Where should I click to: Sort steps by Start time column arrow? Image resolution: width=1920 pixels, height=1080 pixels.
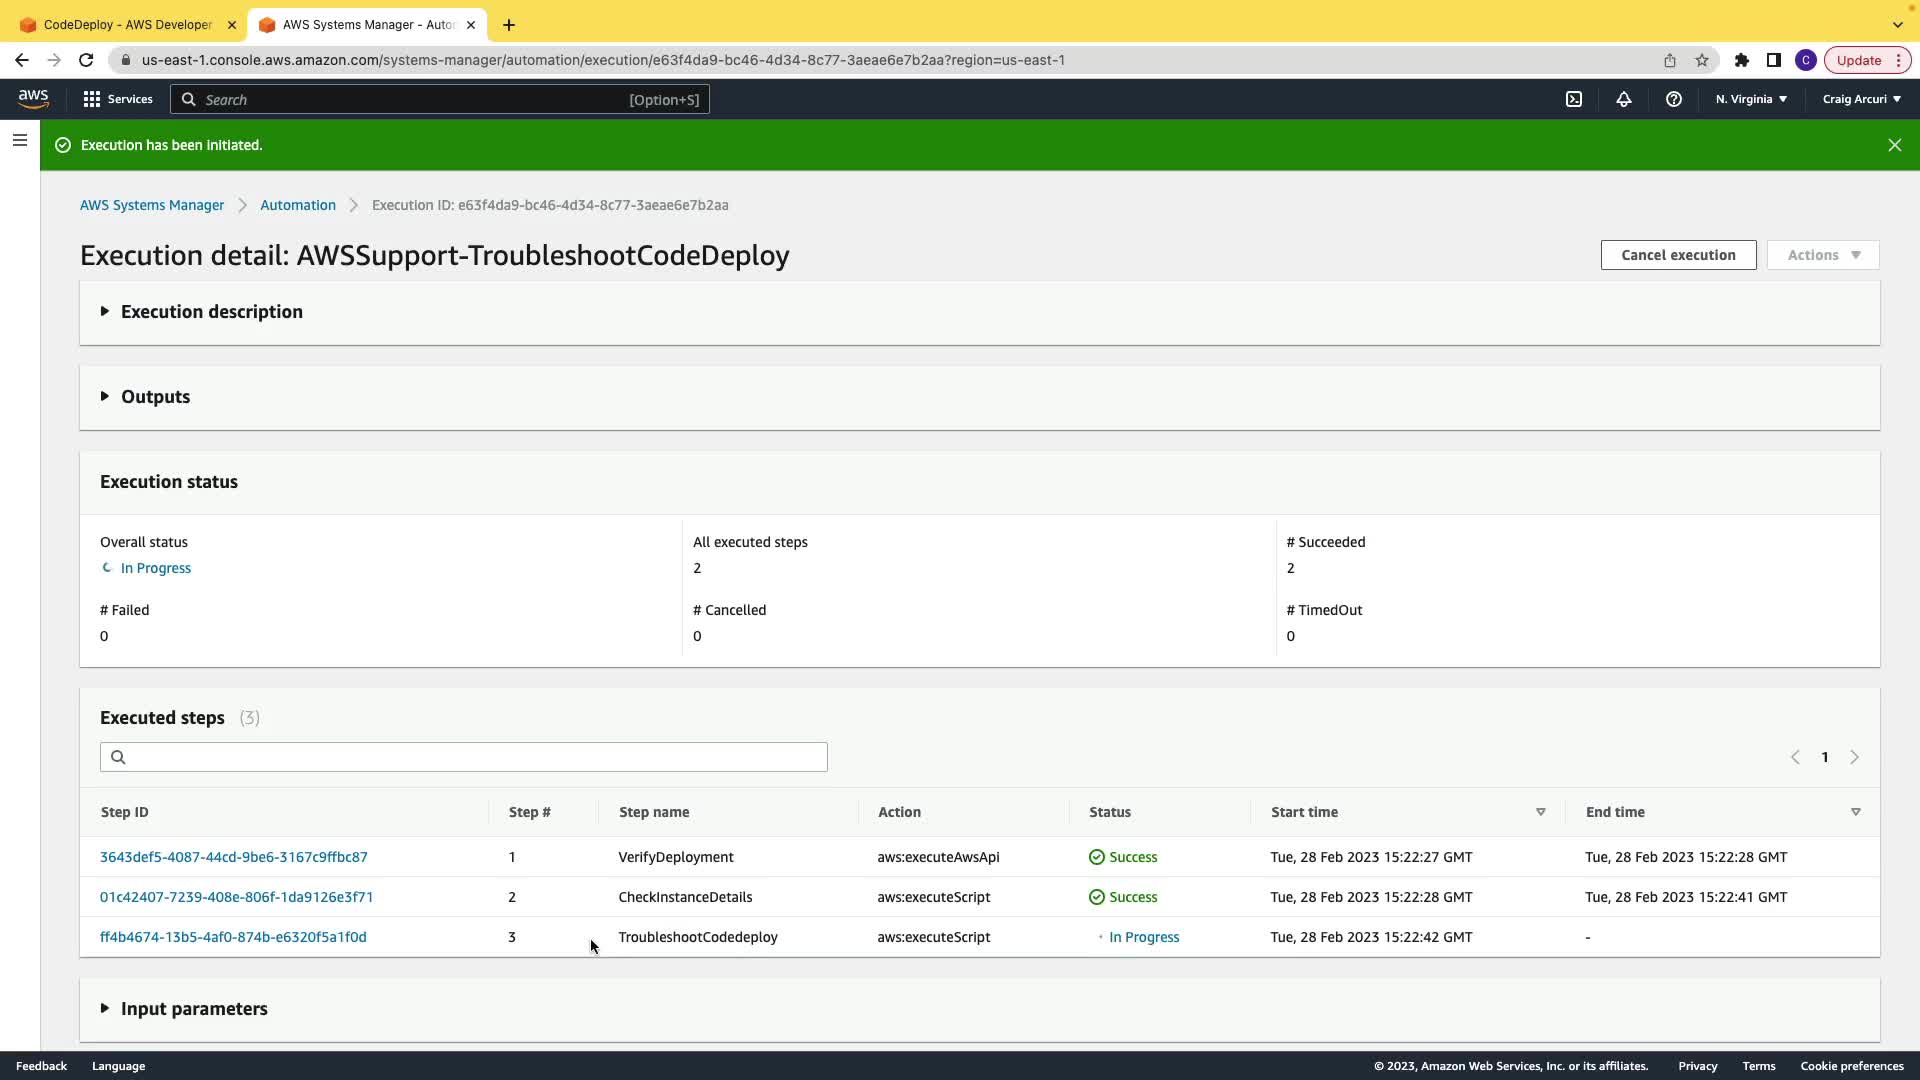click(x=1540, y=812)
